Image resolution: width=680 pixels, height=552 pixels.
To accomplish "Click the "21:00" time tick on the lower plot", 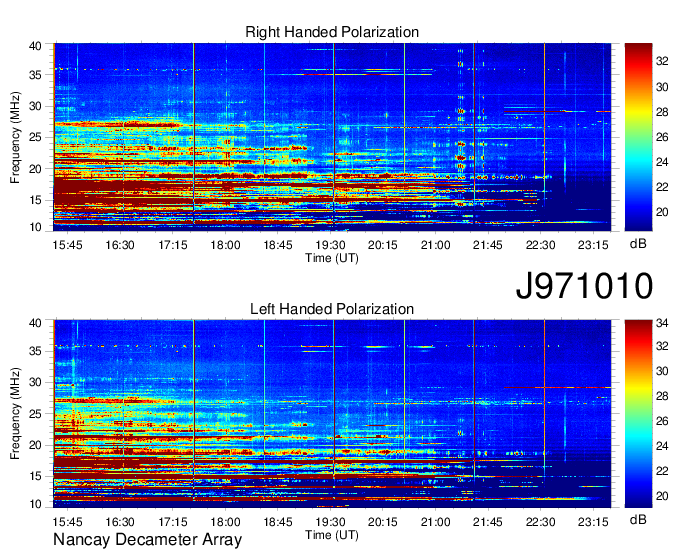I will click(435, 522).
